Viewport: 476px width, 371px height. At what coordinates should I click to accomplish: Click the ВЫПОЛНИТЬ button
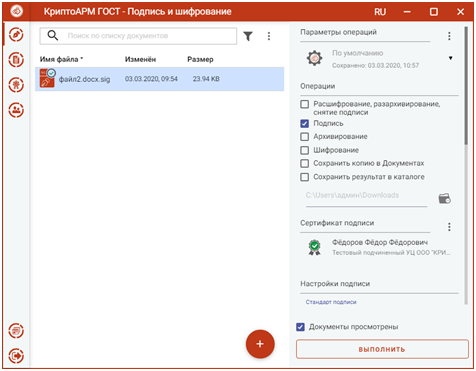(382, 349)
